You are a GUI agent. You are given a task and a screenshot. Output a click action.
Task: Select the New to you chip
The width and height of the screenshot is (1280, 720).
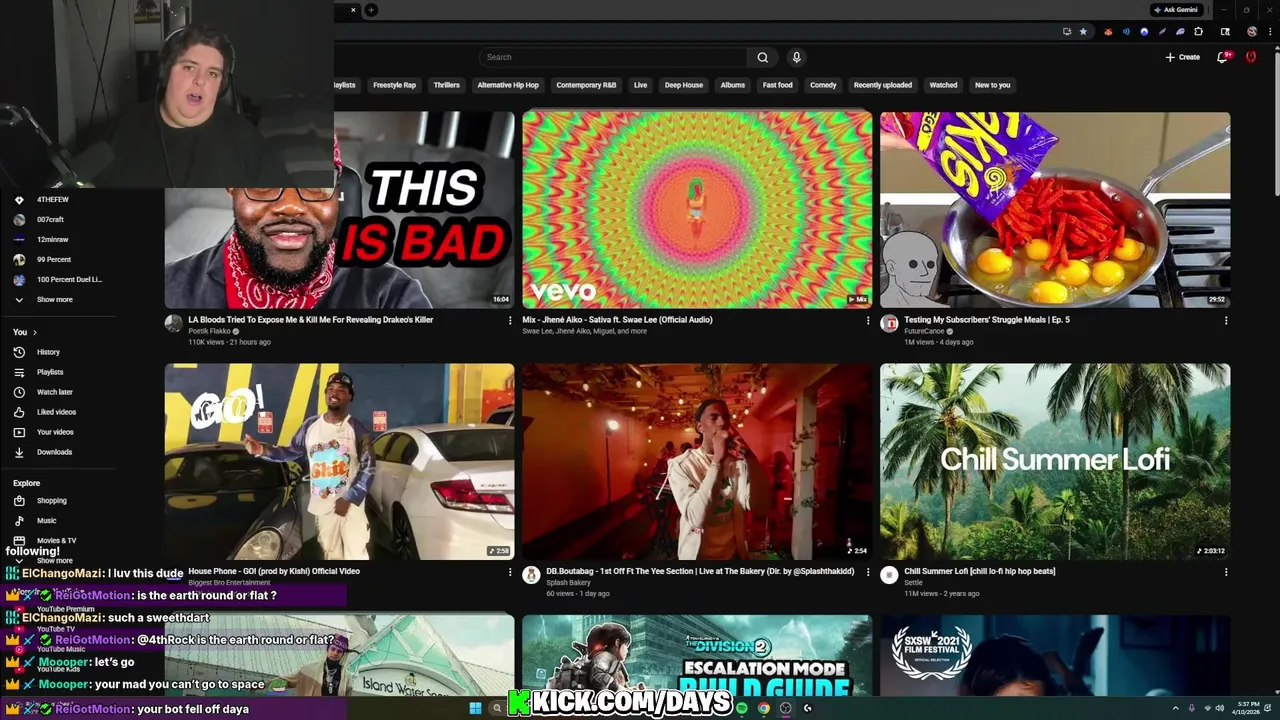(x=992, y=85)
